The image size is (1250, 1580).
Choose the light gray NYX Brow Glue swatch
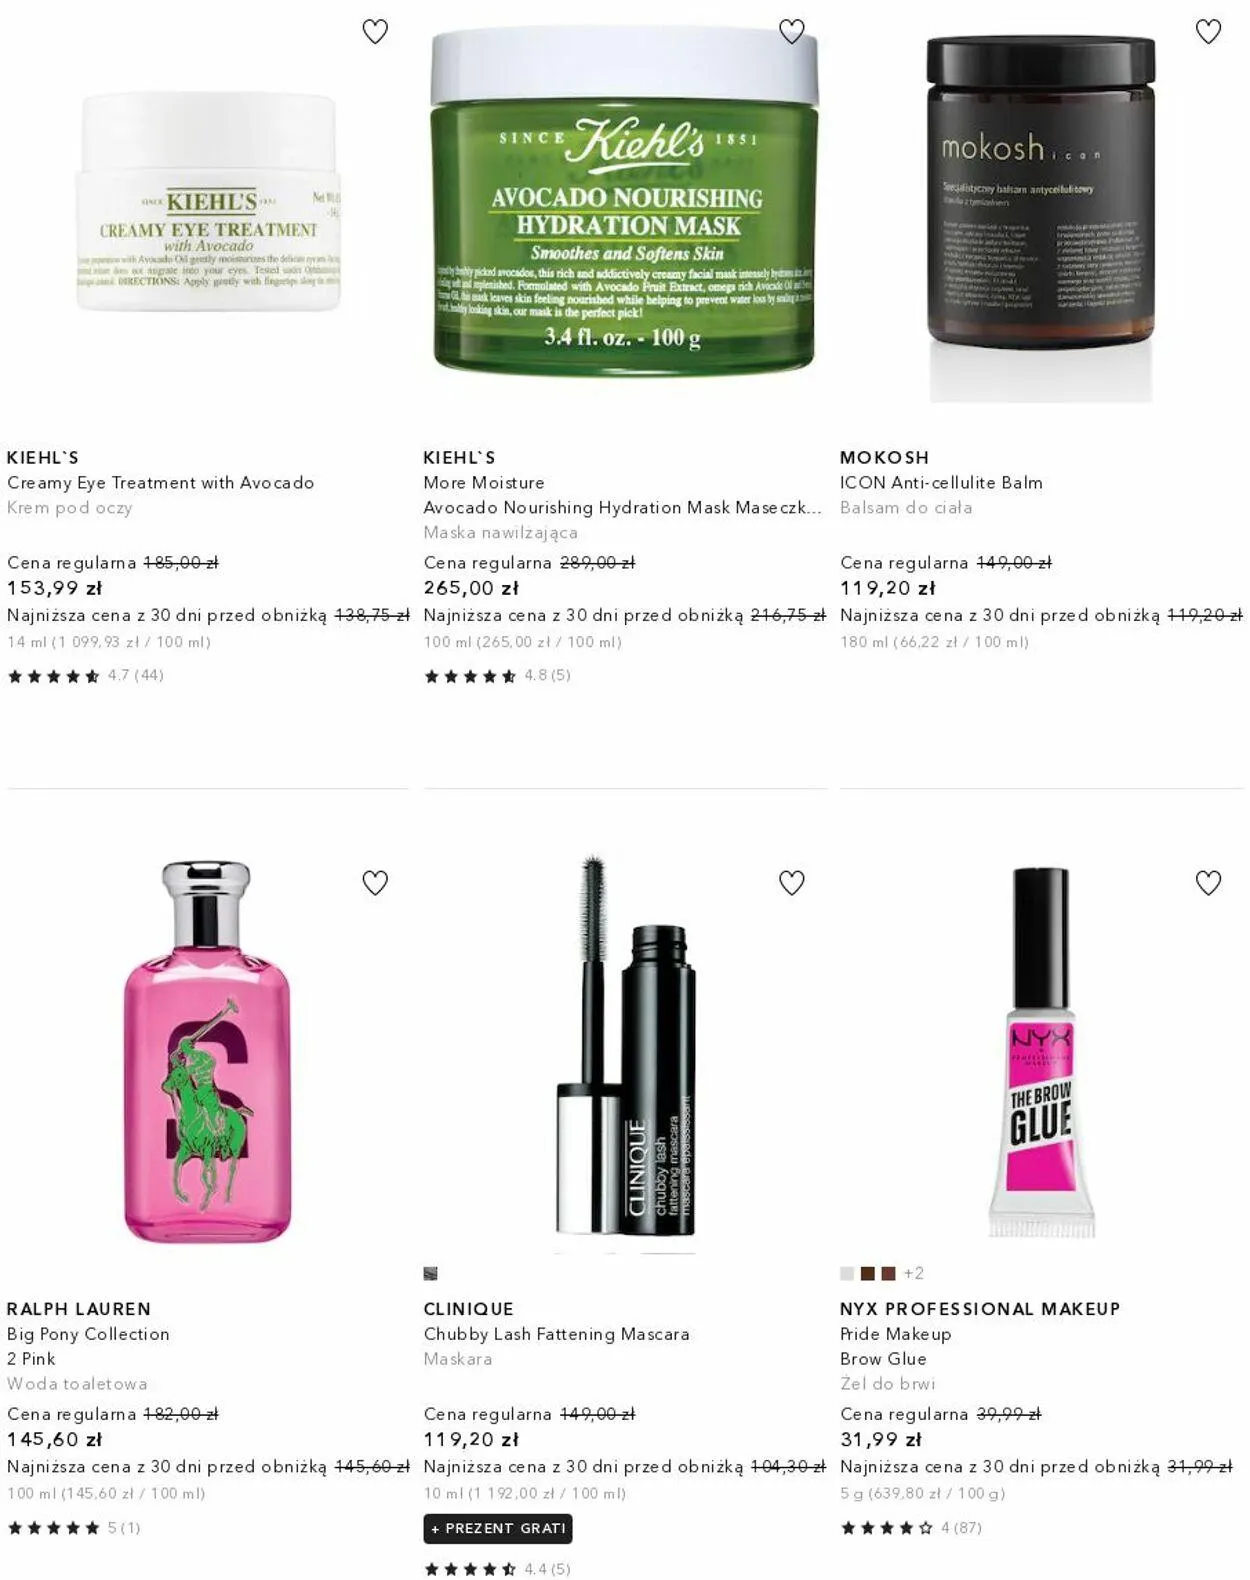pos(848,1274)
